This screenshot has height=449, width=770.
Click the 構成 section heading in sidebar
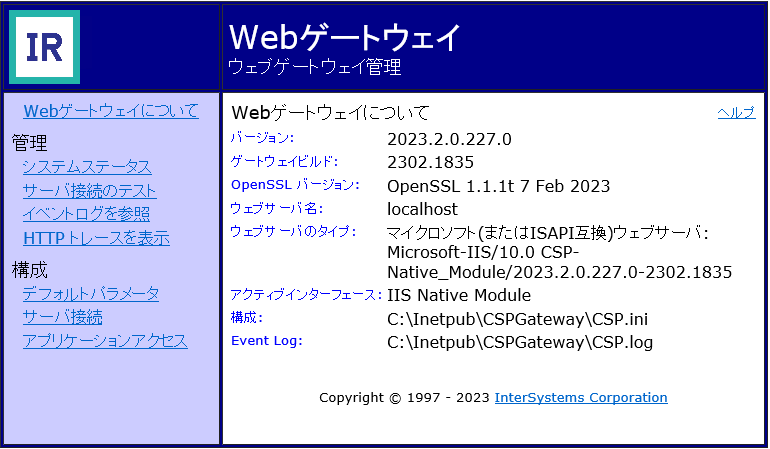coord(30,270)
